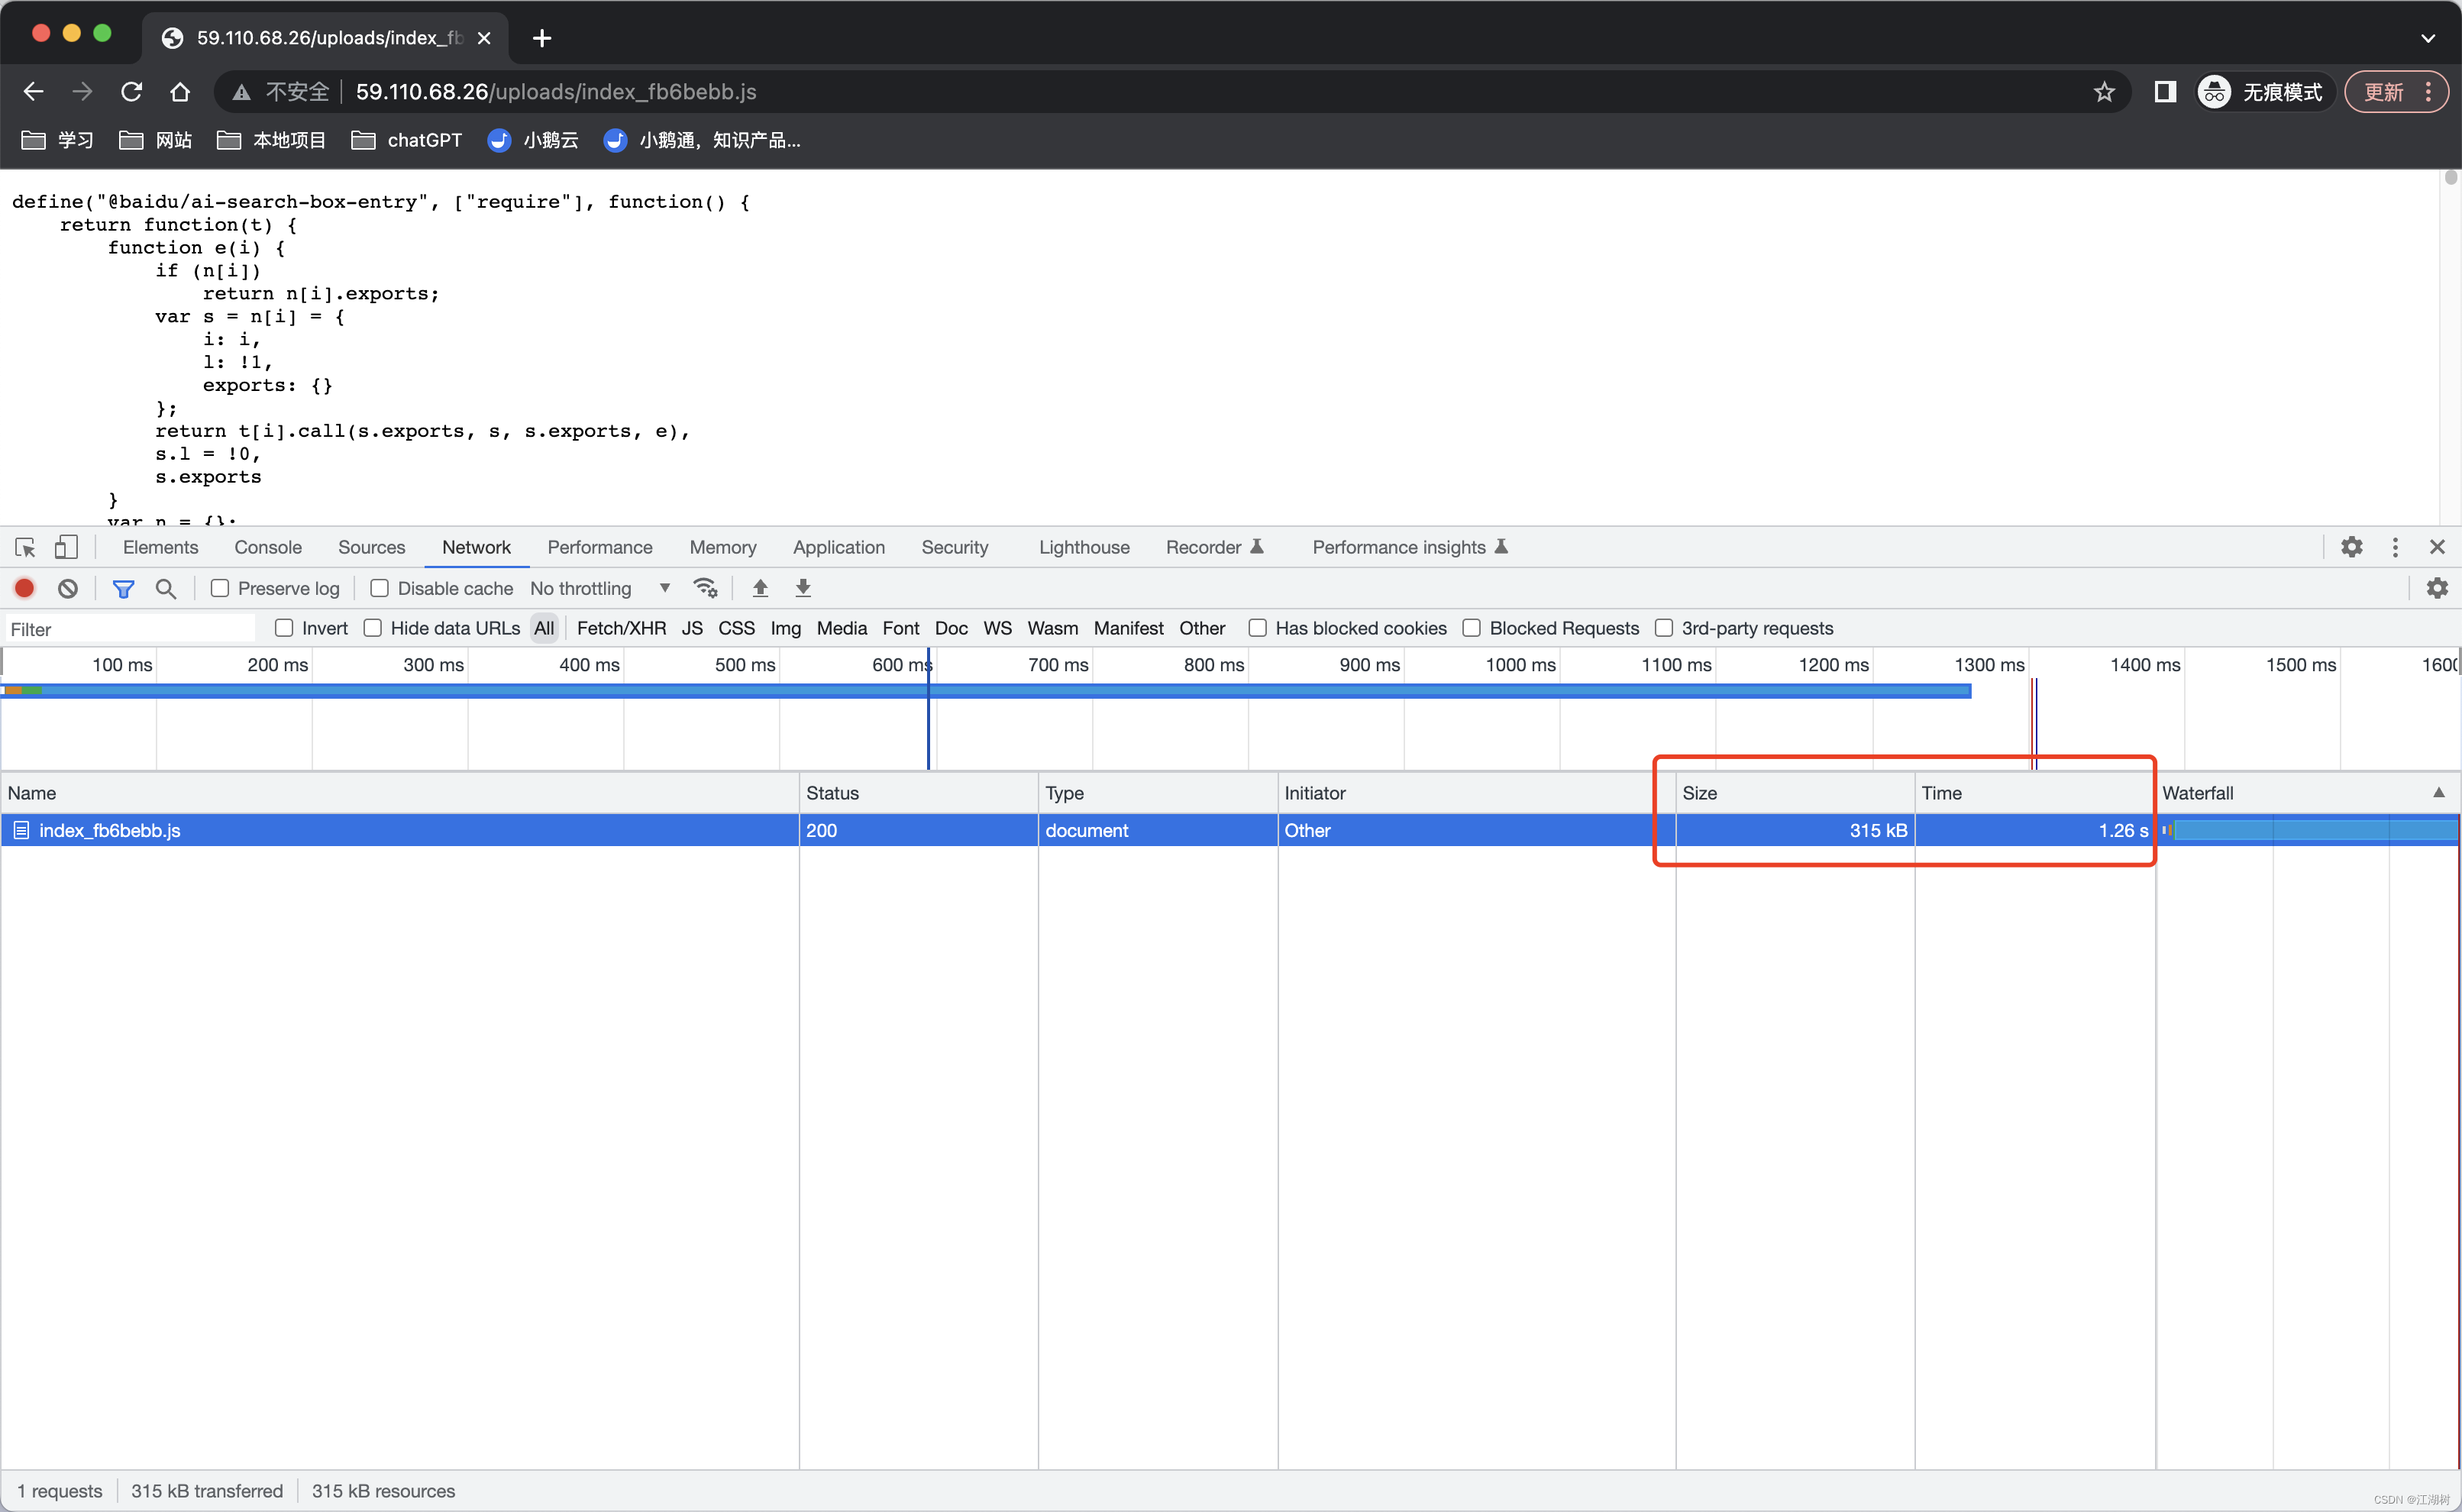Click the 不安全 site security warning
This screenshot has height=1512, width=2462.
pos(281,92)
